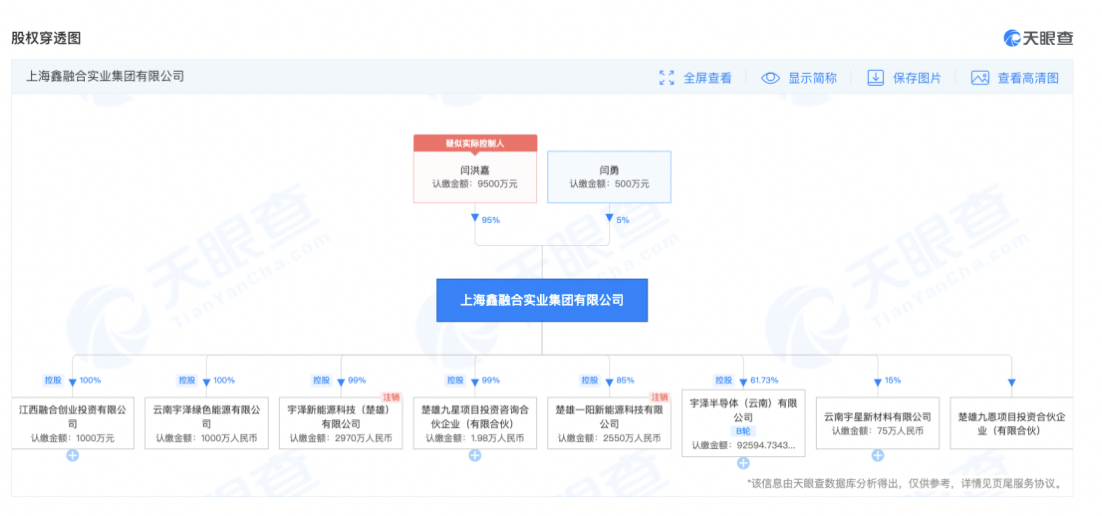
Task: Click 认缴金额：1.98万人民币 value
Action: click(474, 438)
